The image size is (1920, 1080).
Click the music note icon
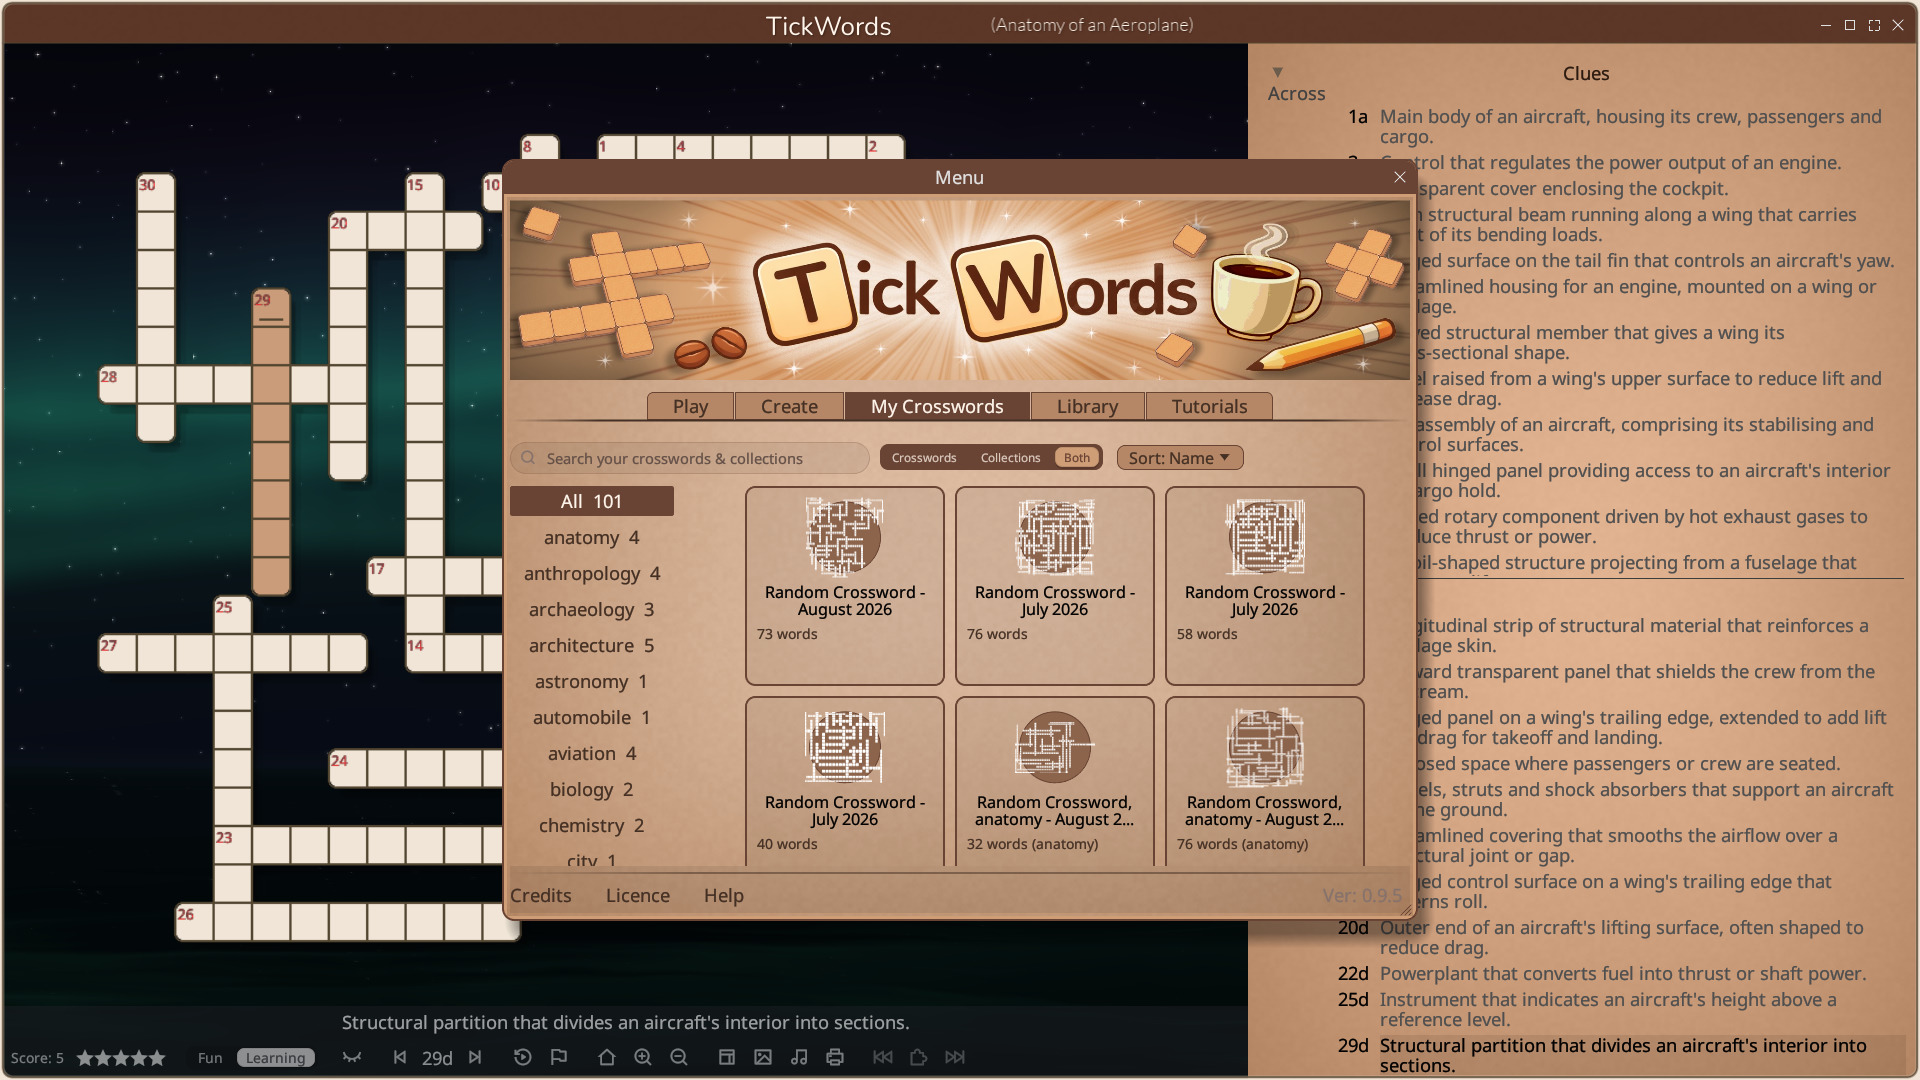coord(799,1057)
